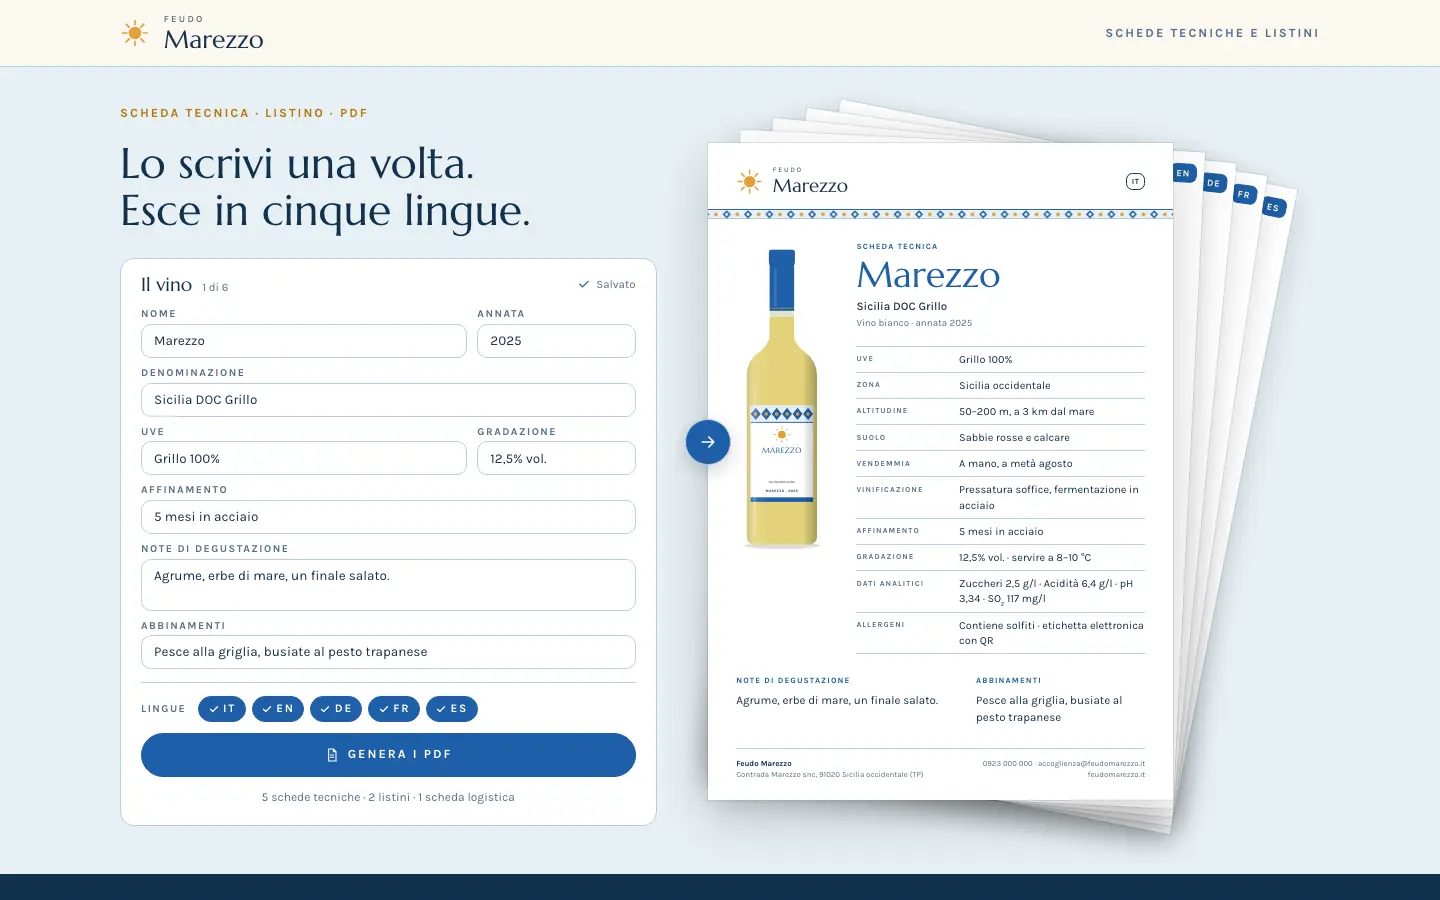Toggle the IT language chip
The height and width of the screenshot is (900, 1440).
point(222,709)
